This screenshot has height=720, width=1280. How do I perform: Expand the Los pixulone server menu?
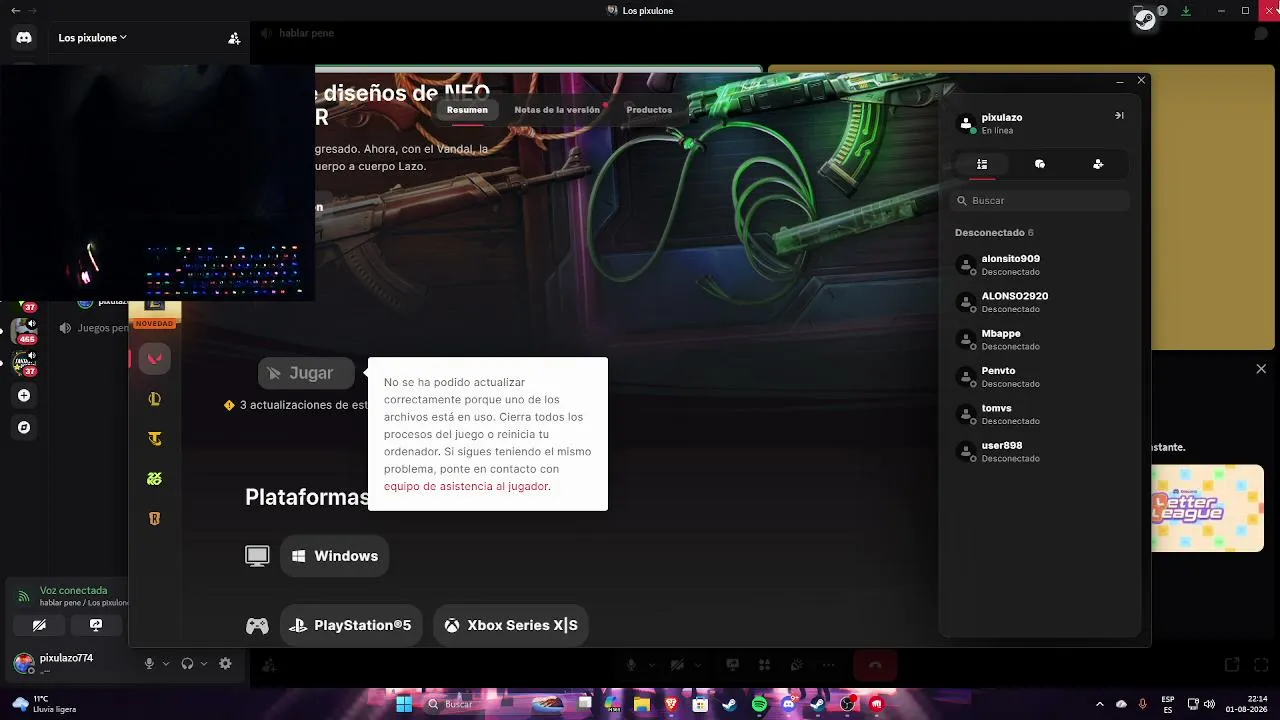click(x=92, y=38)
